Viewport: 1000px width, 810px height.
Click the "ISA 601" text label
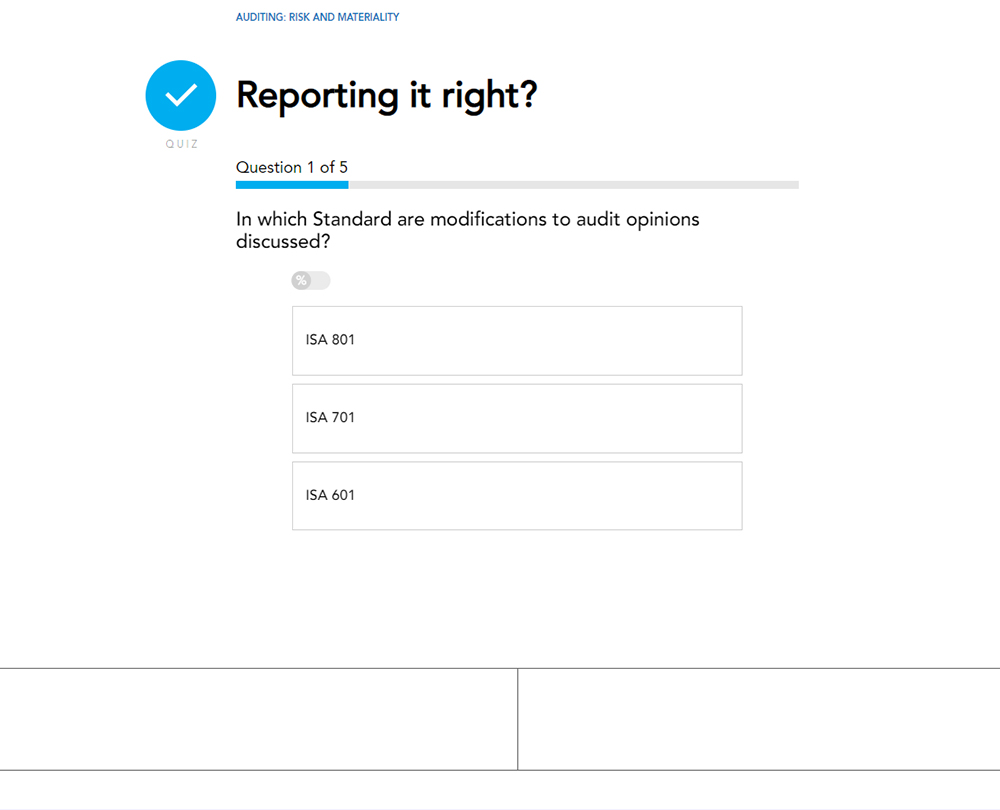(x=330, y=495)
